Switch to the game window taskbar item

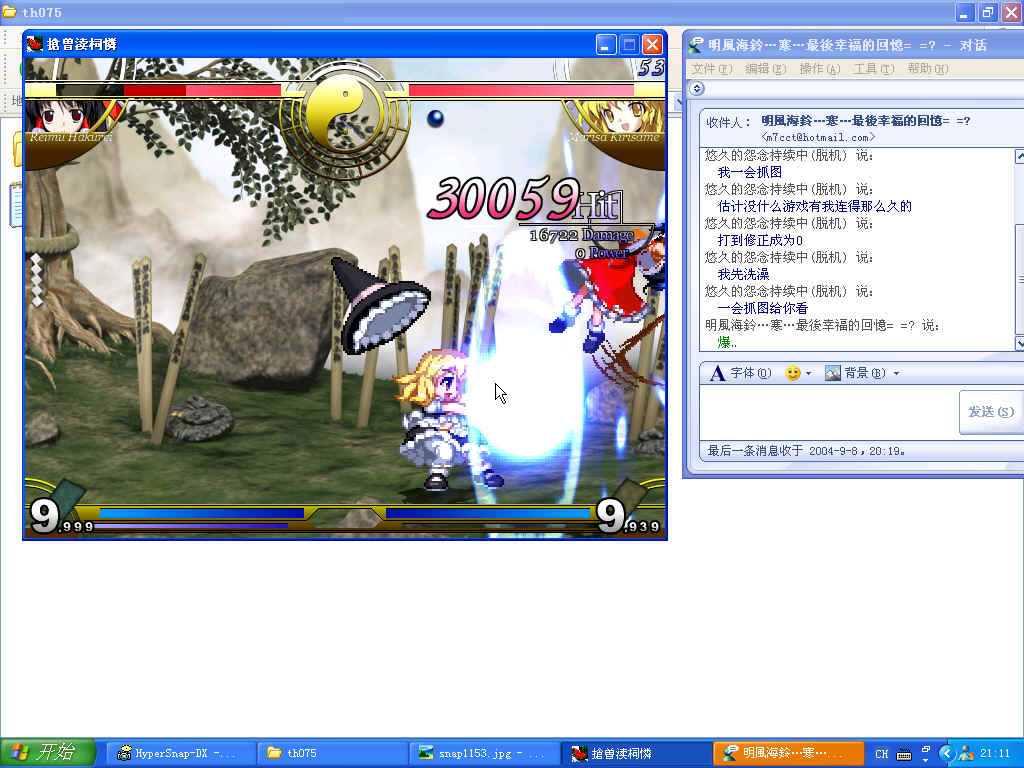(x=635, y=753)
